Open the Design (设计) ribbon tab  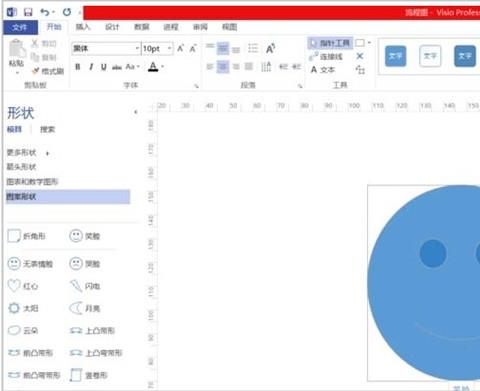coord(112,27)
